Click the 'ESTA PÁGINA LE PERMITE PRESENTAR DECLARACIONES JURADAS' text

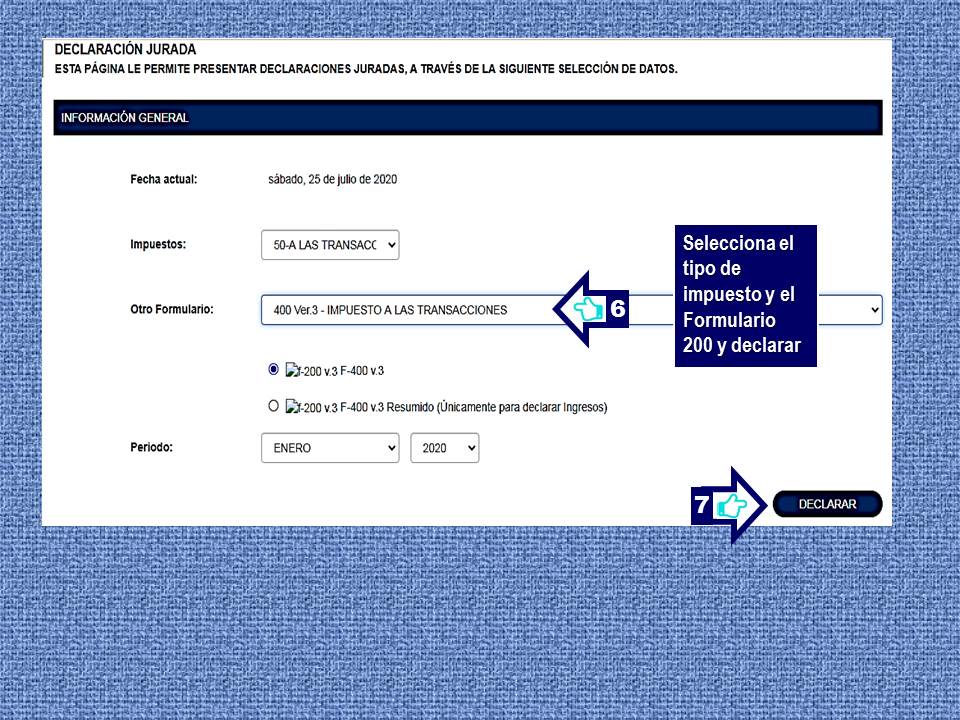[230, 69]
